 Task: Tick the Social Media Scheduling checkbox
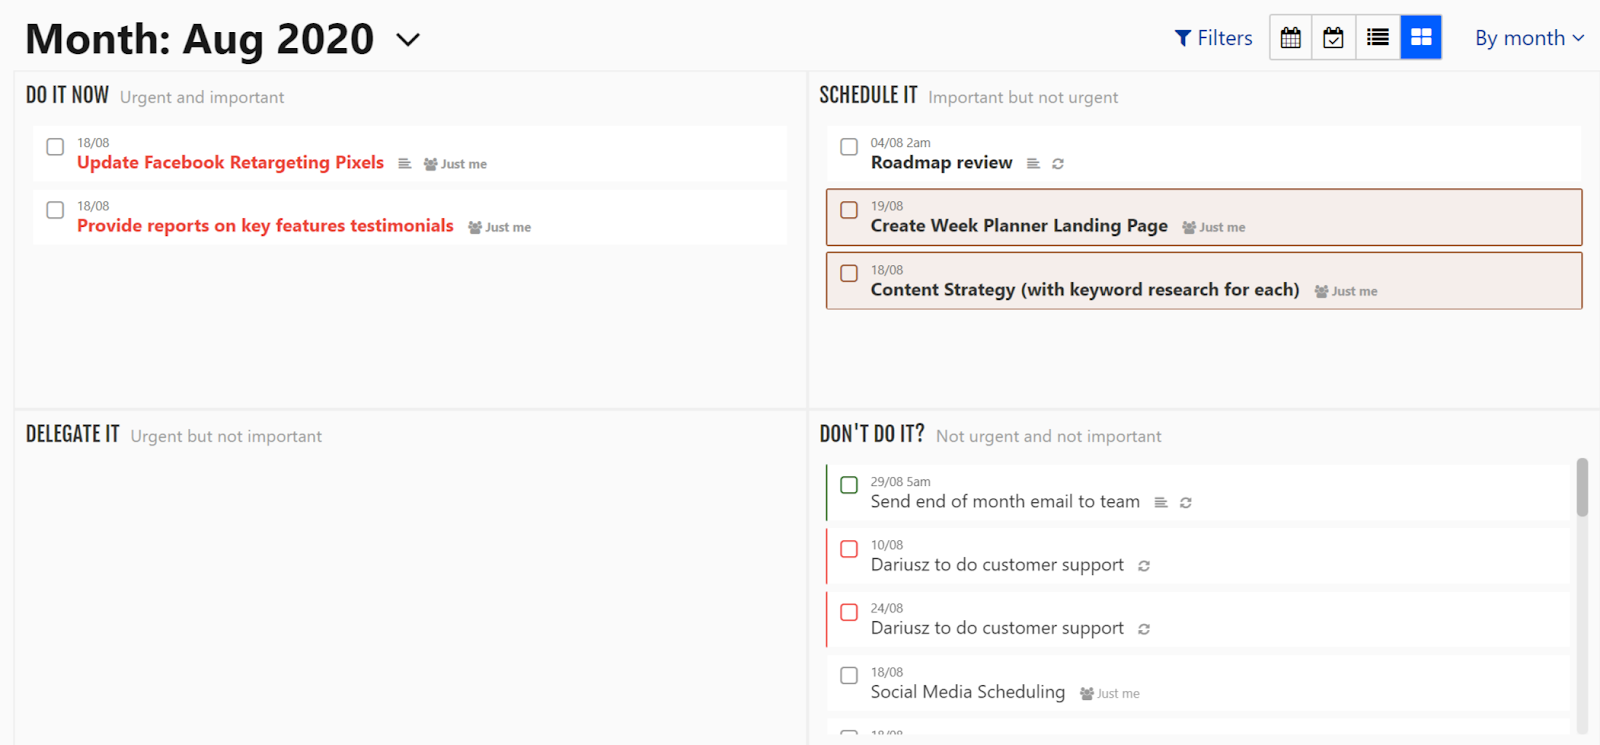849,675
